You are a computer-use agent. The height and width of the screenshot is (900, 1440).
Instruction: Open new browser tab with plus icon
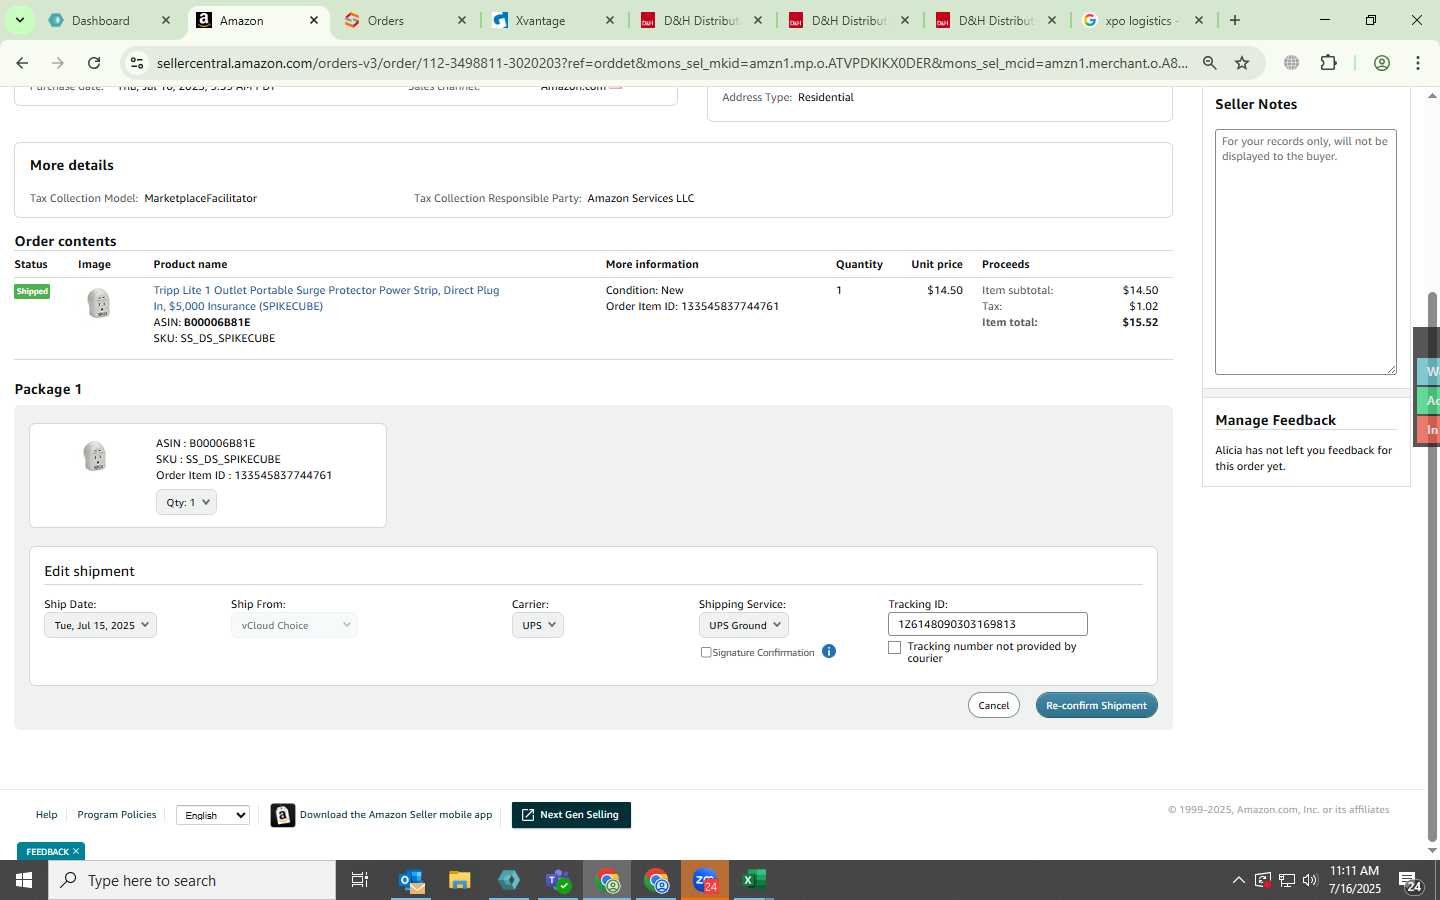pyautogui.click(x=1235, y=20)
